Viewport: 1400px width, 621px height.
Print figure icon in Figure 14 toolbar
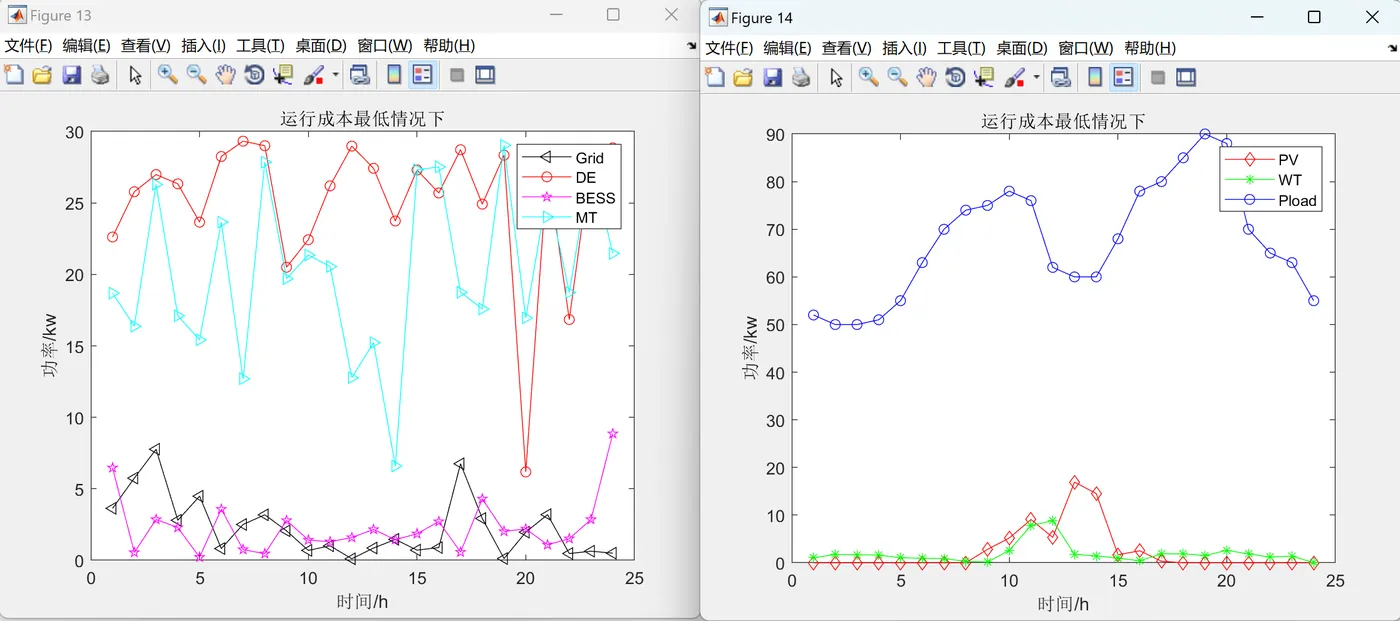[801, 77]
